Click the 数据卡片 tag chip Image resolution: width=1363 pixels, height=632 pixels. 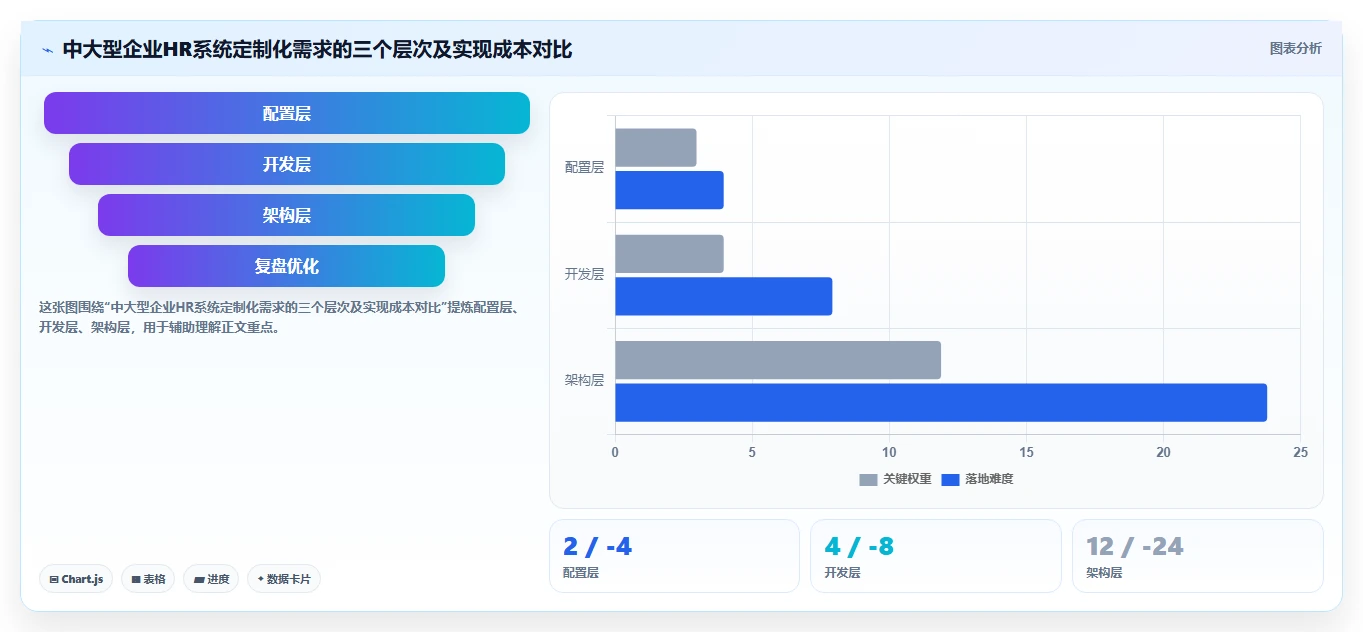pyautogui.click(x=284, y=579)
